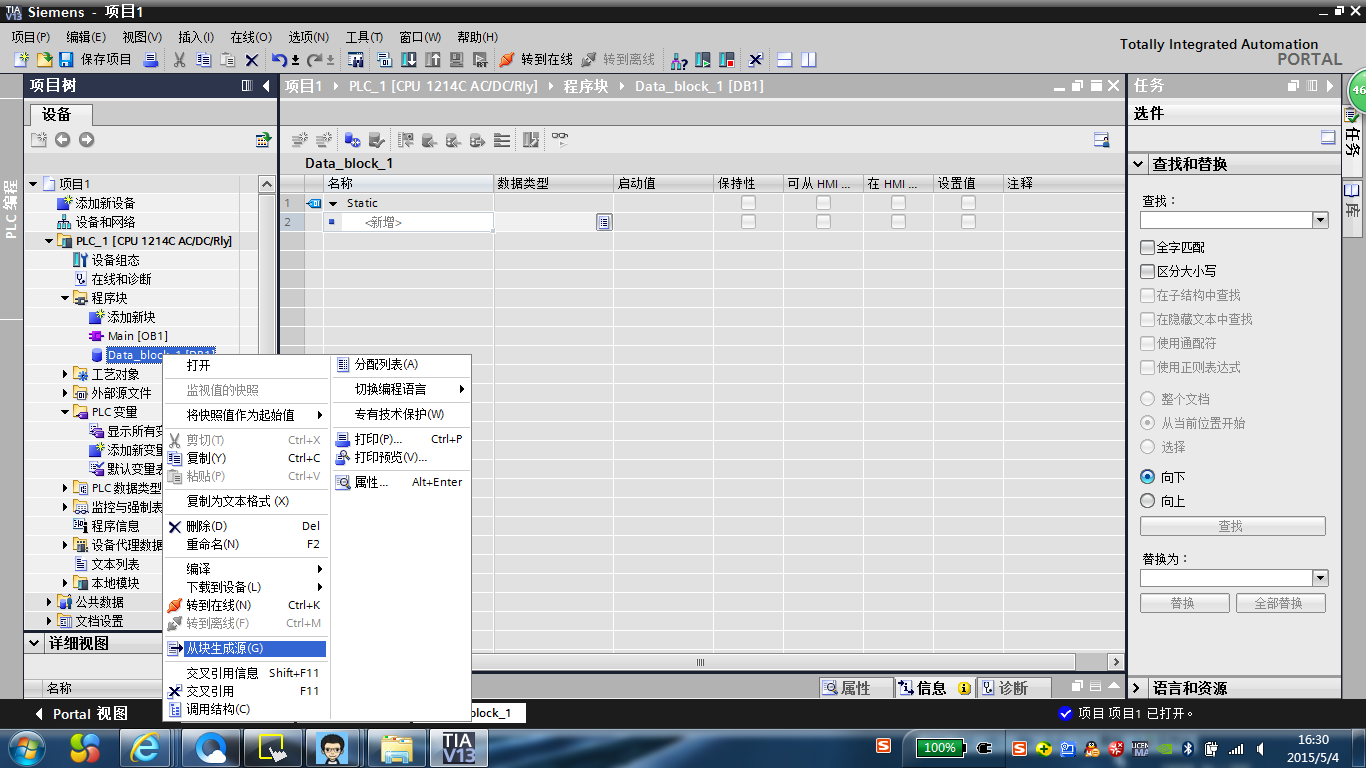
Task: Save the project with the floppy disk icon
Action: click(x=66, y=60)
